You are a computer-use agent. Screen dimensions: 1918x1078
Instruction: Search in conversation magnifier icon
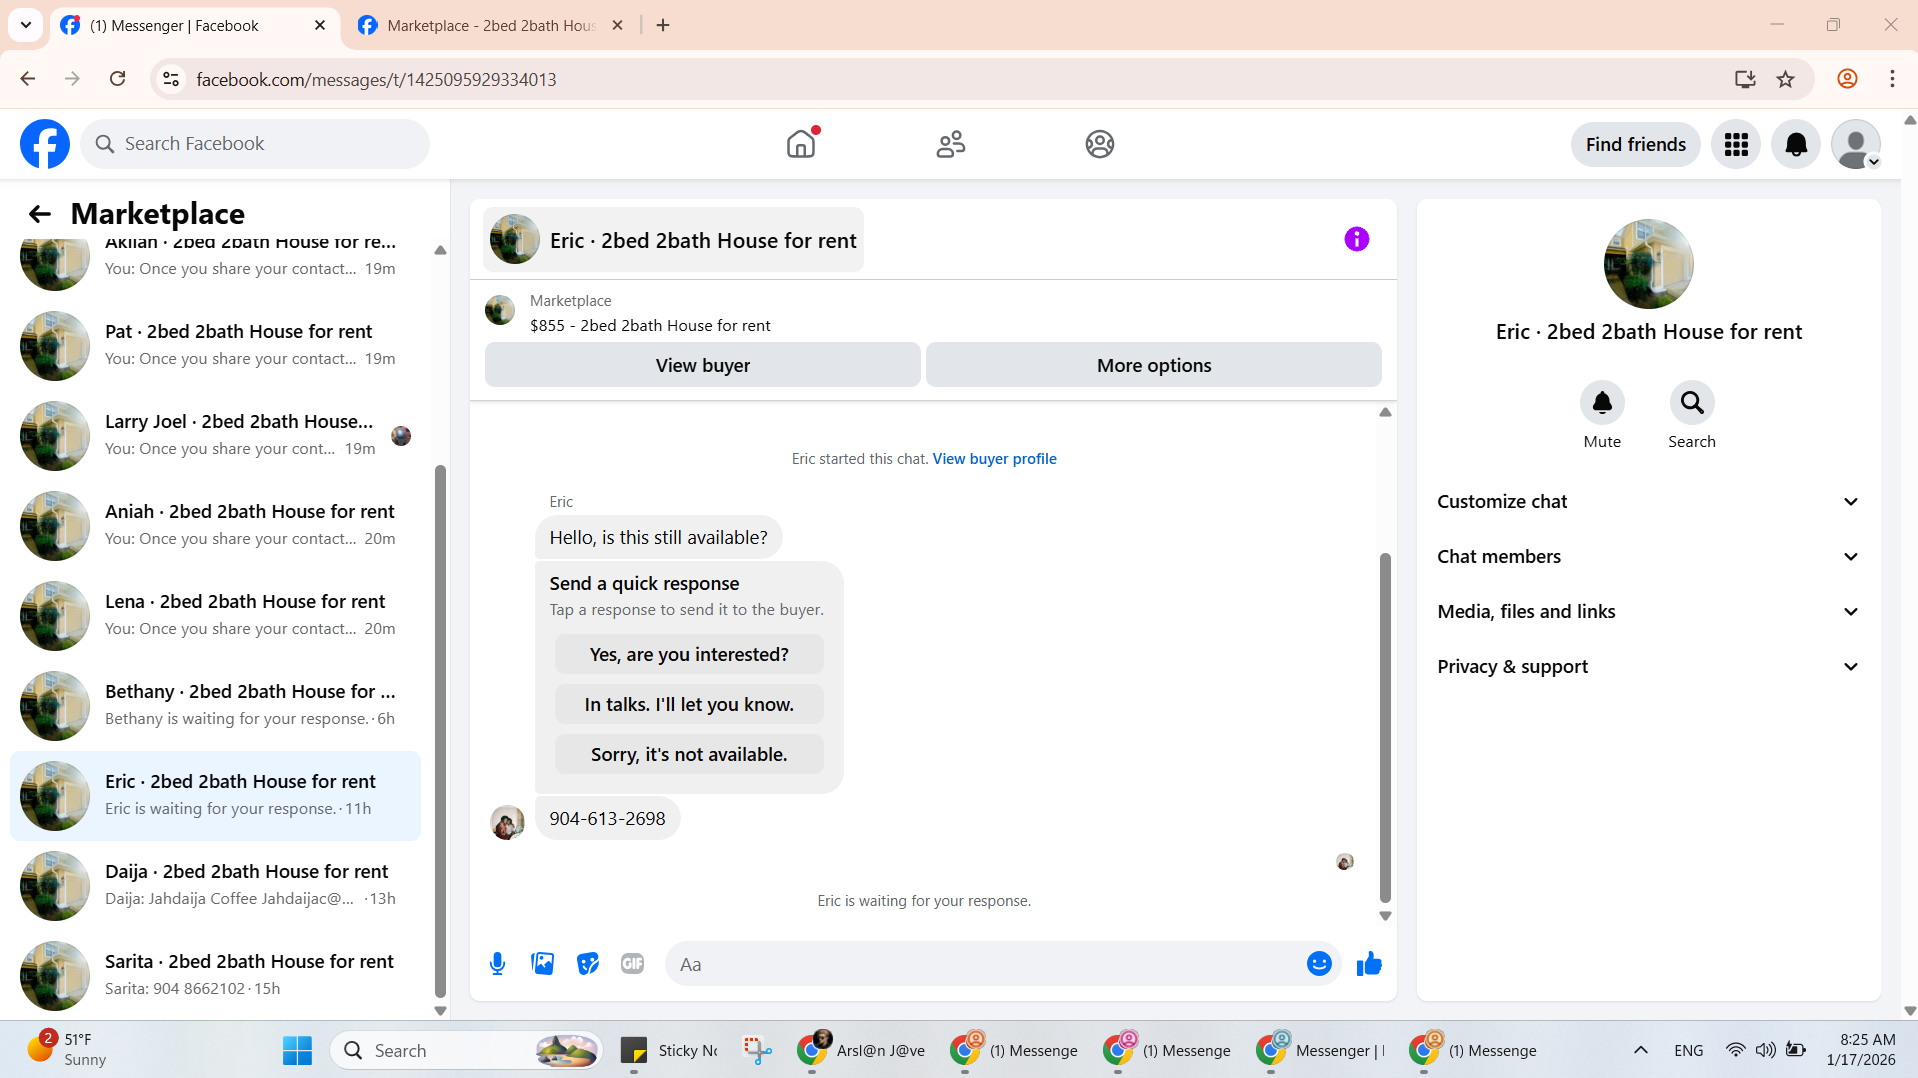tap(1692, 403)
